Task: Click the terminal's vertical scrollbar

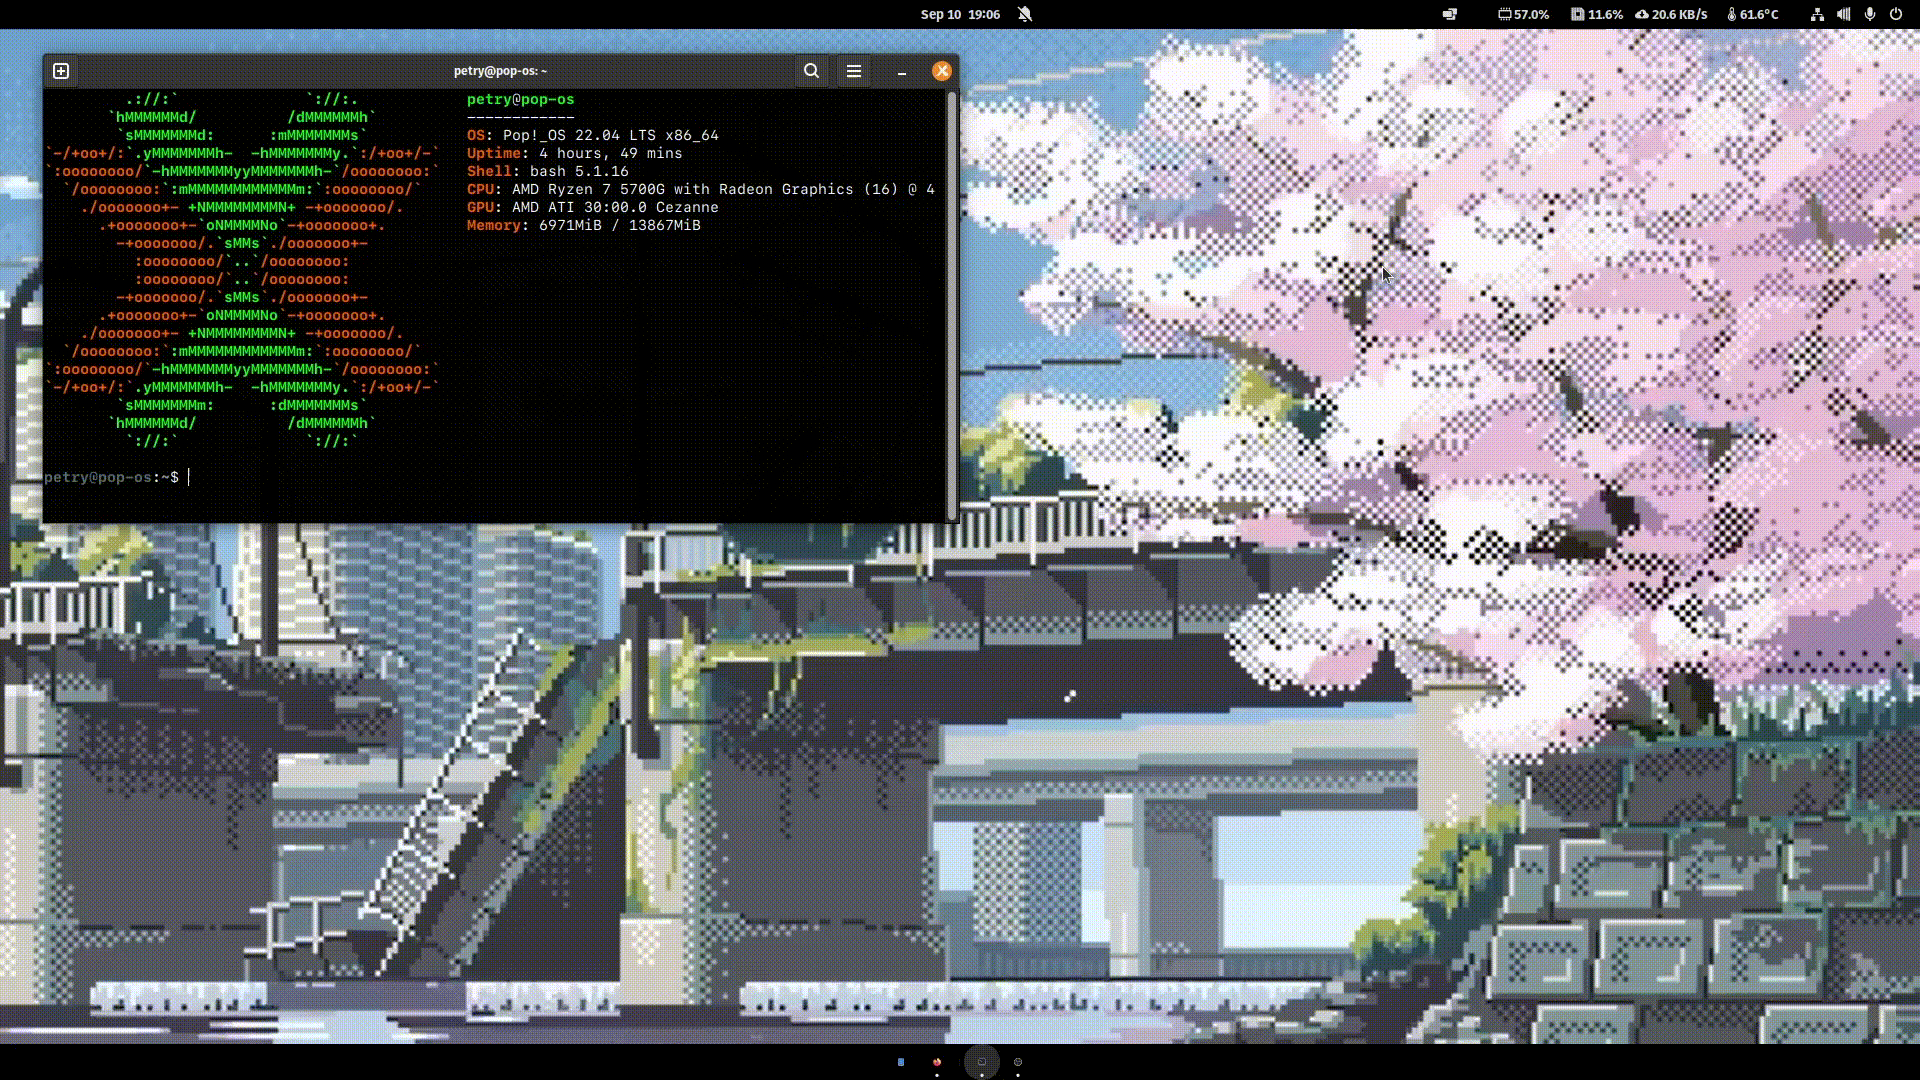Action: (x=951, y=305)
